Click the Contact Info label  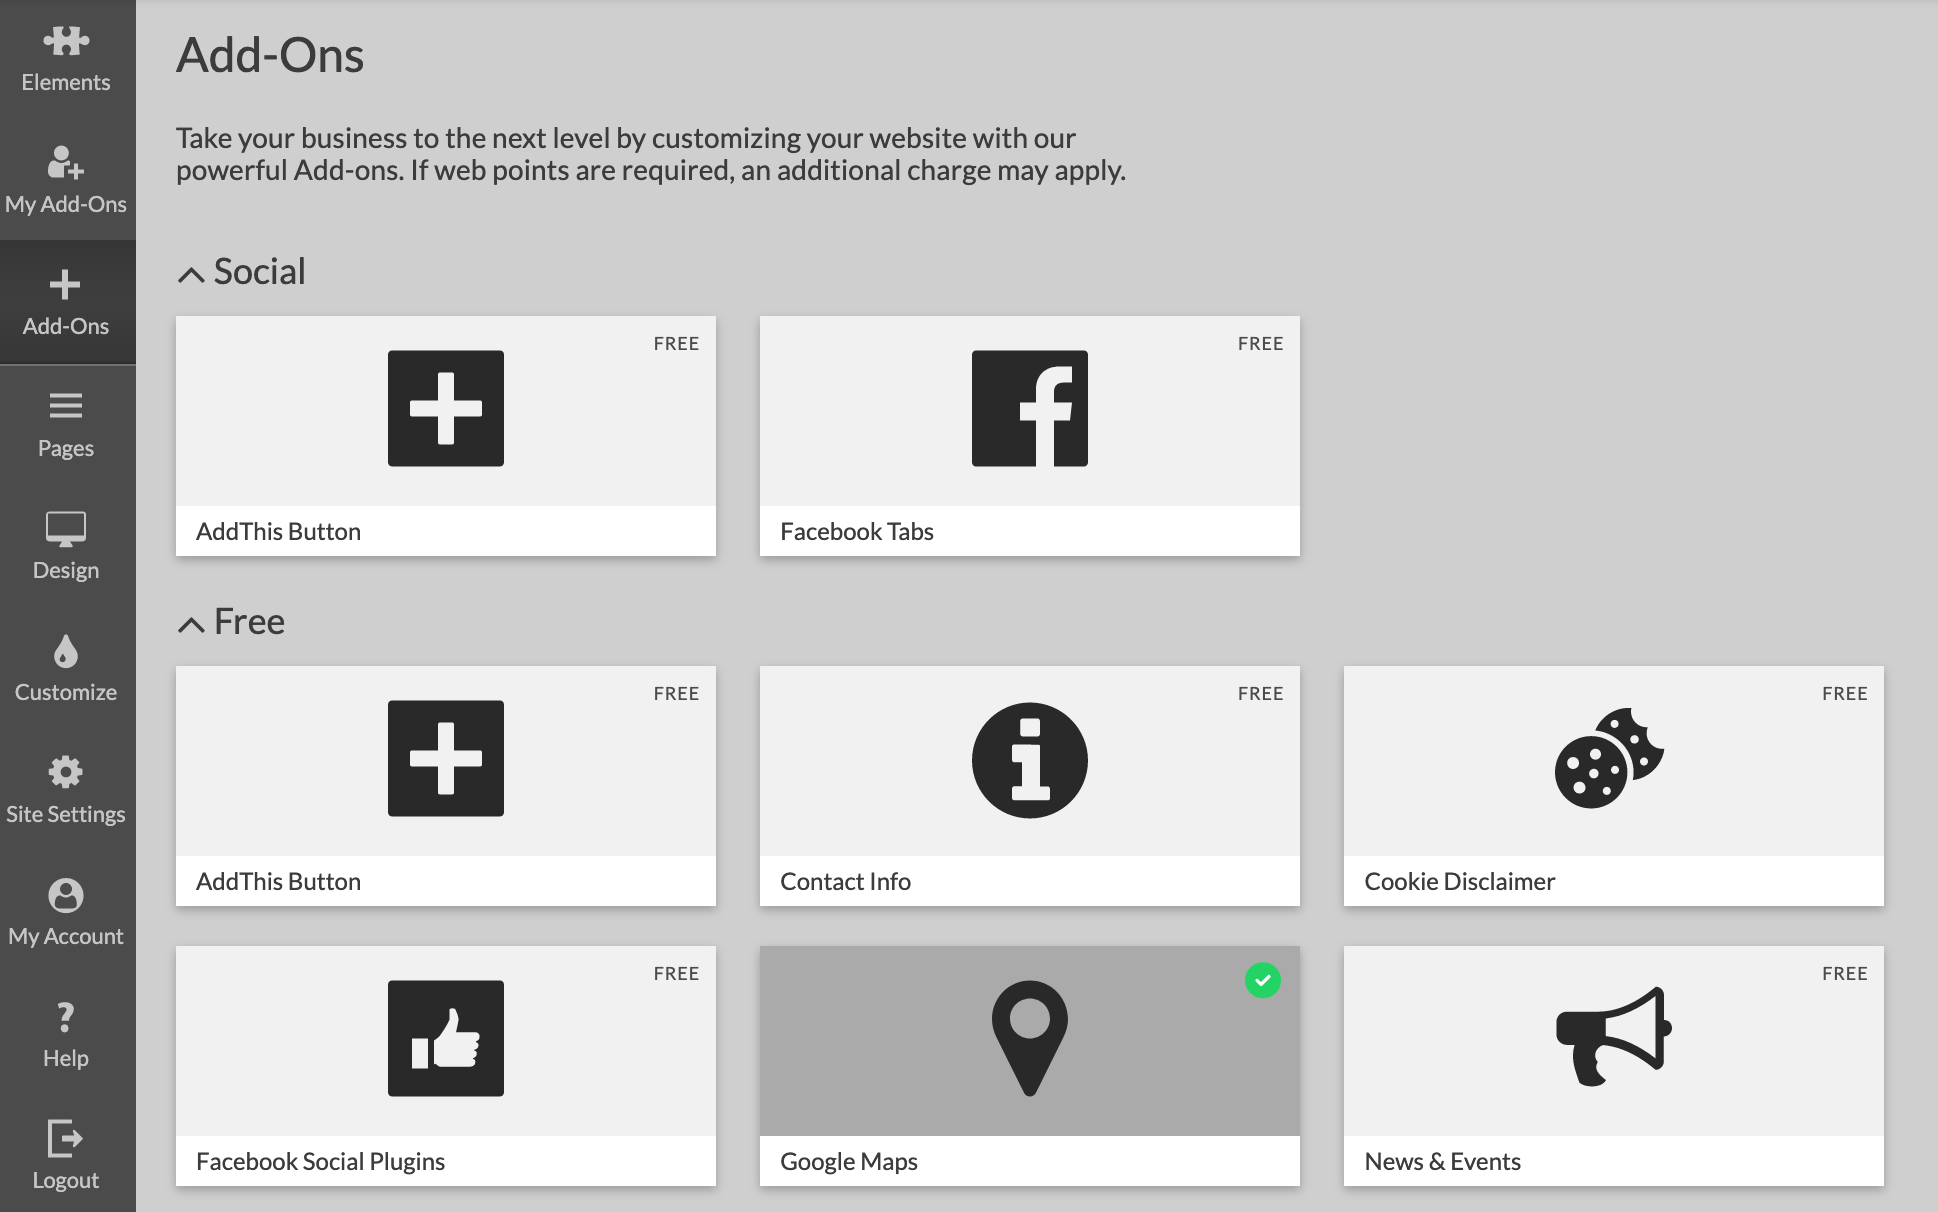coord(845,881)
